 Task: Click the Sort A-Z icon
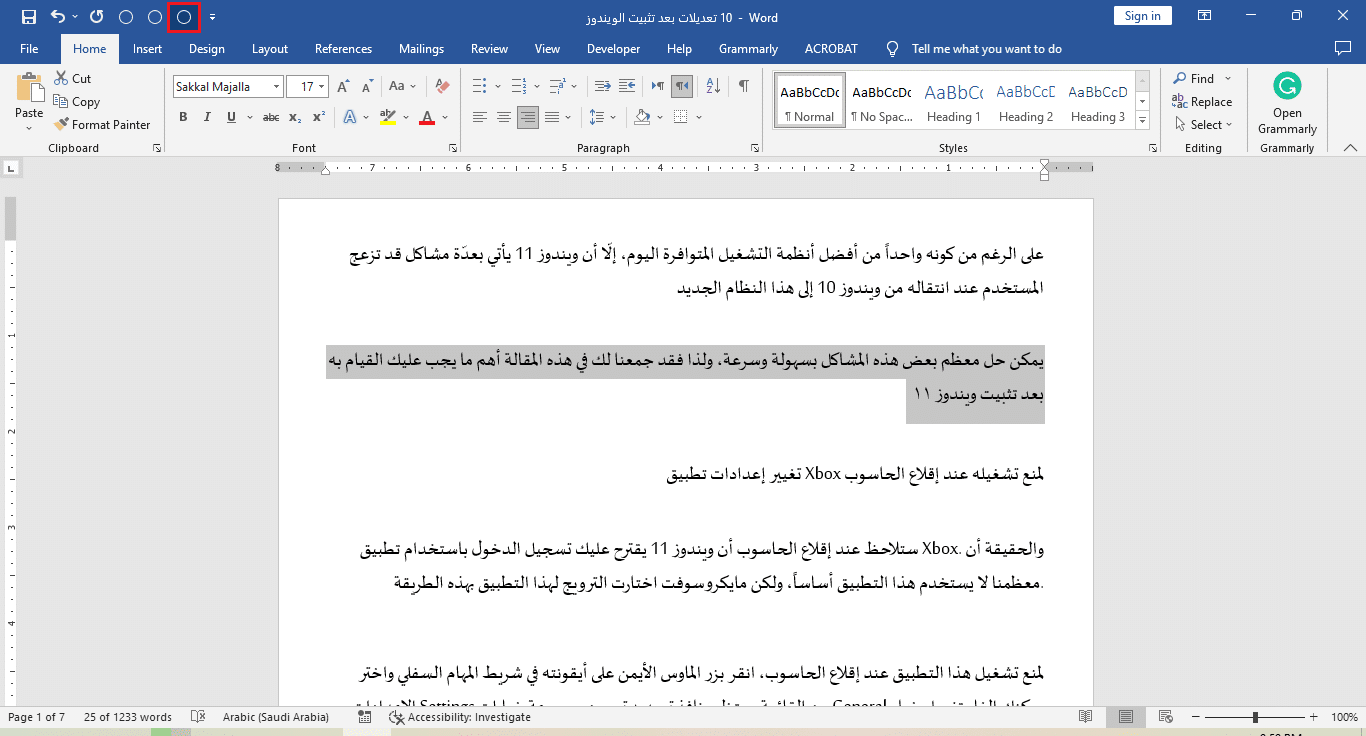[714, 87]
